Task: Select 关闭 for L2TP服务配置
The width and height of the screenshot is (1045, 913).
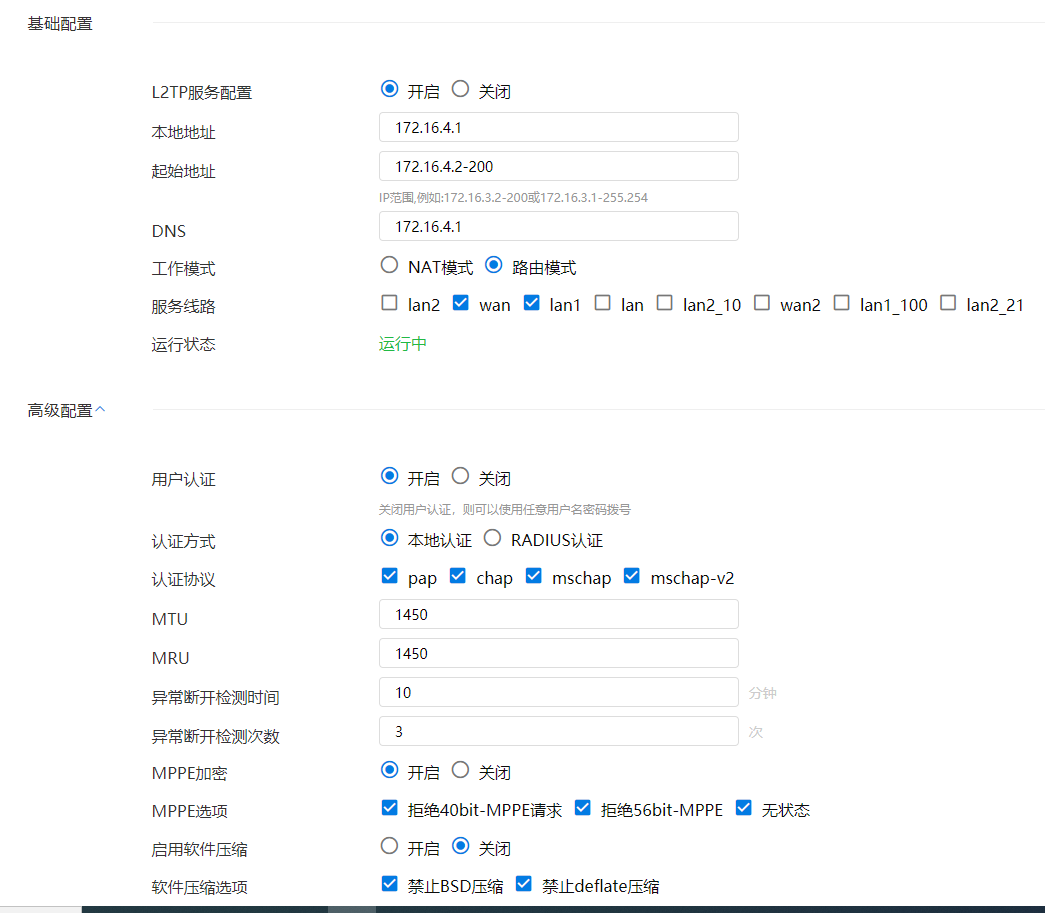Action: 460,89
